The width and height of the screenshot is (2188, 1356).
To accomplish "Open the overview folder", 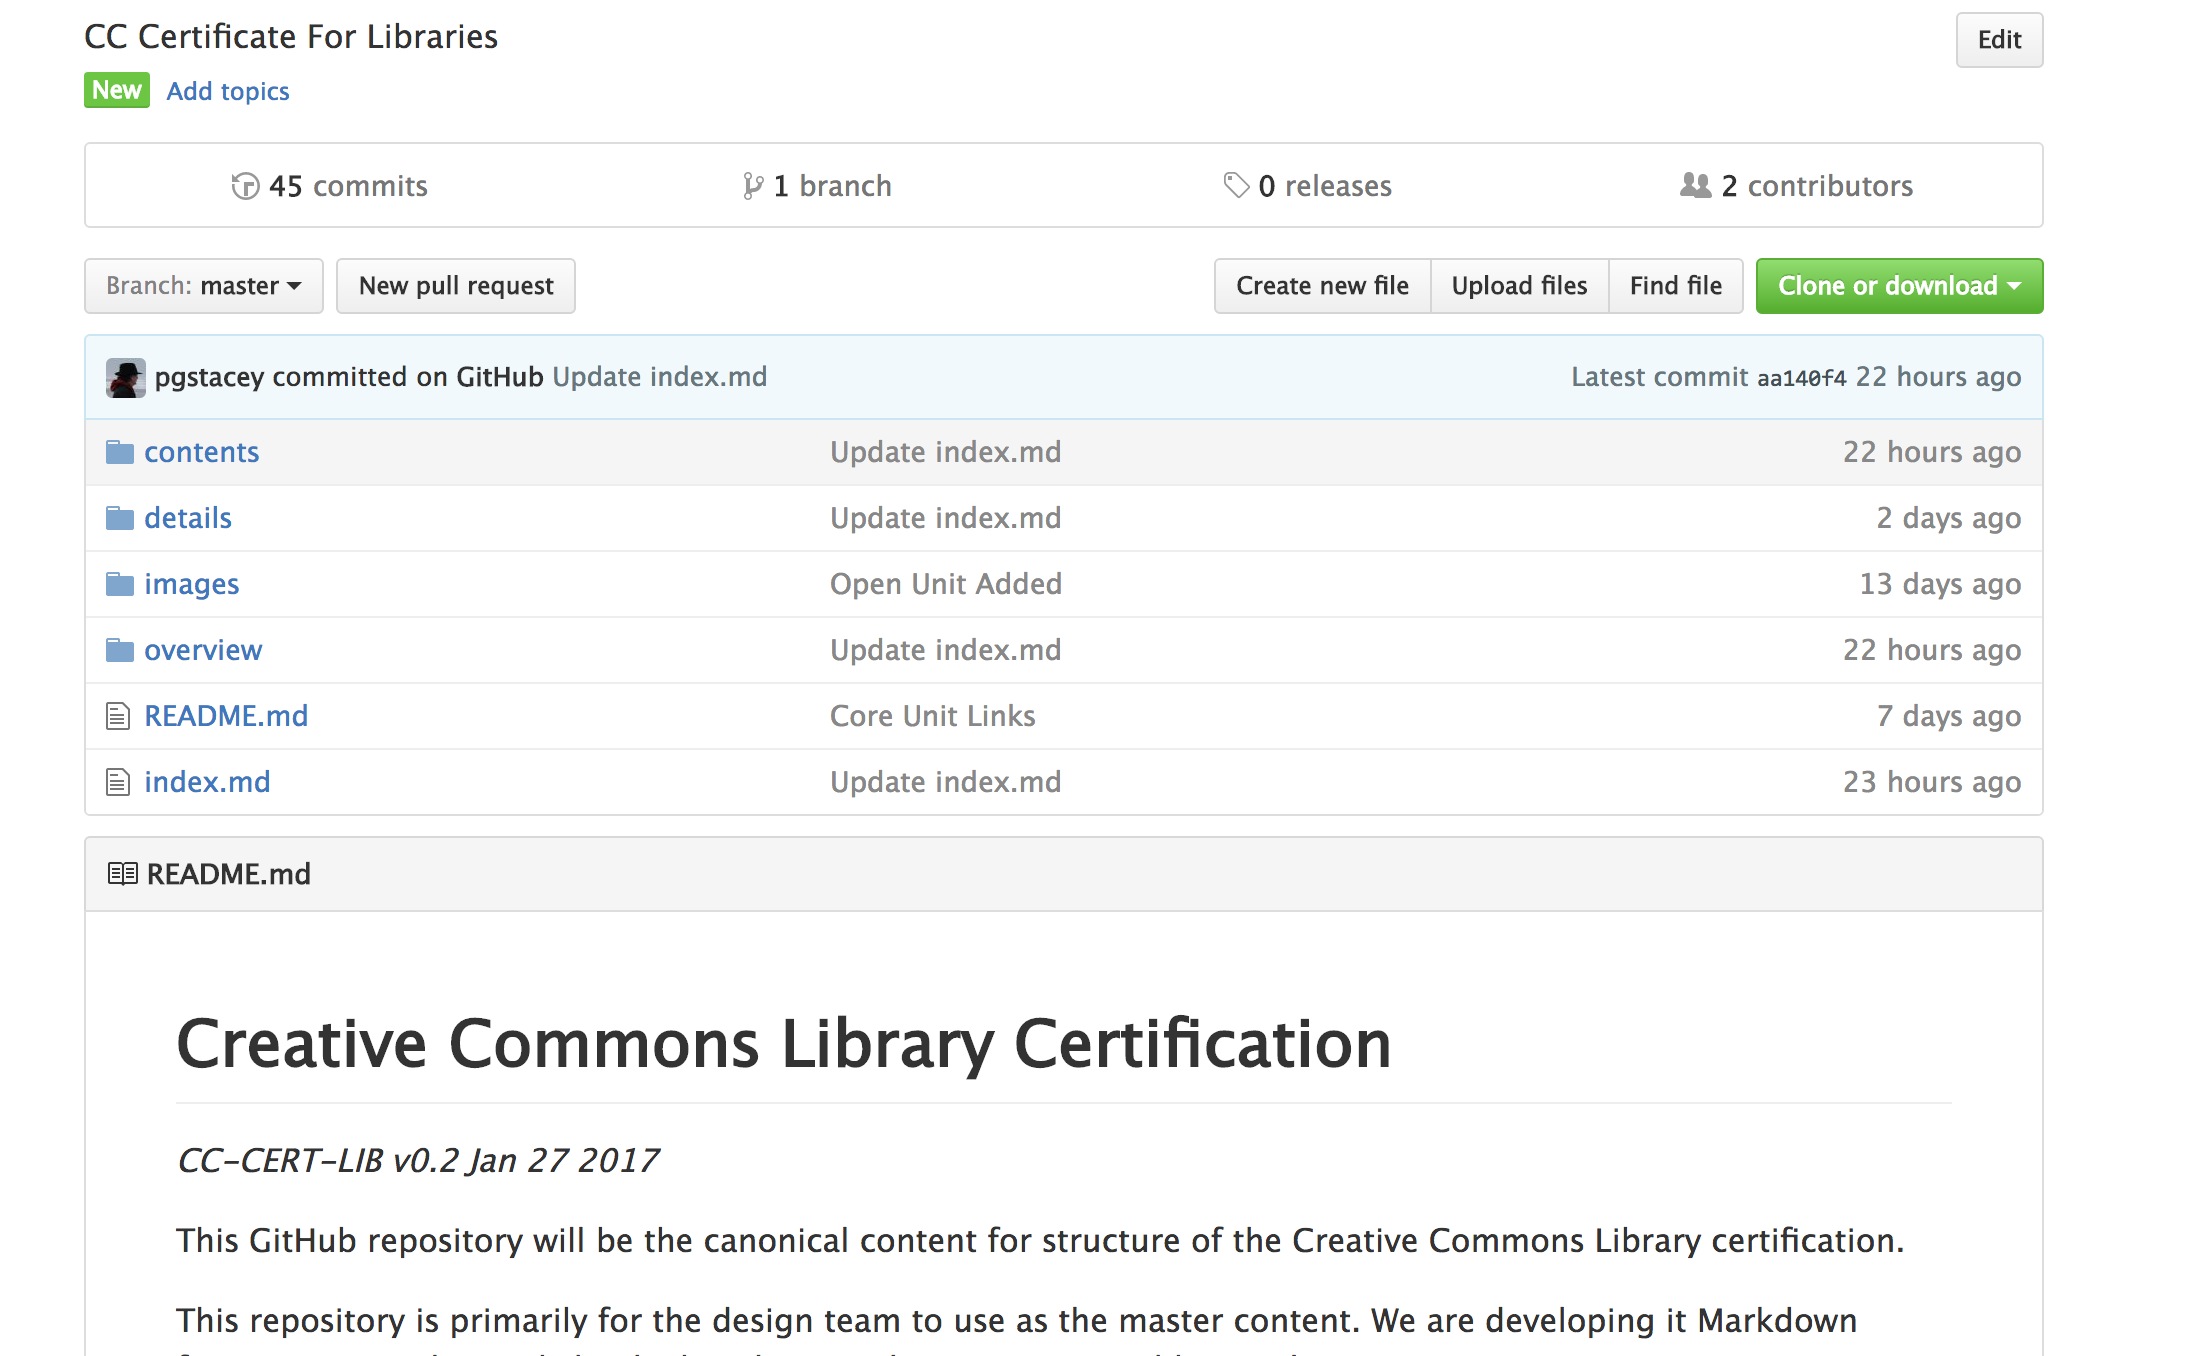I will tap(203, 650).
